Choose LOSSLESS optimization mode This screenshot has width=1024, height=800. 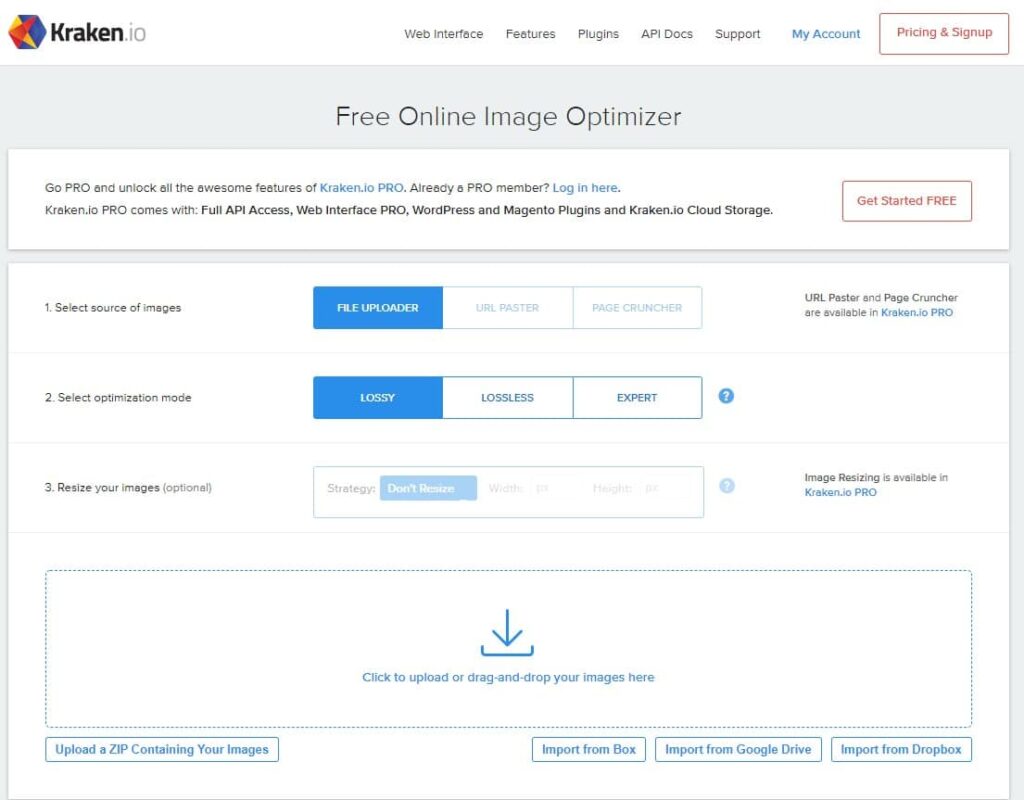(x=507, y=397)
